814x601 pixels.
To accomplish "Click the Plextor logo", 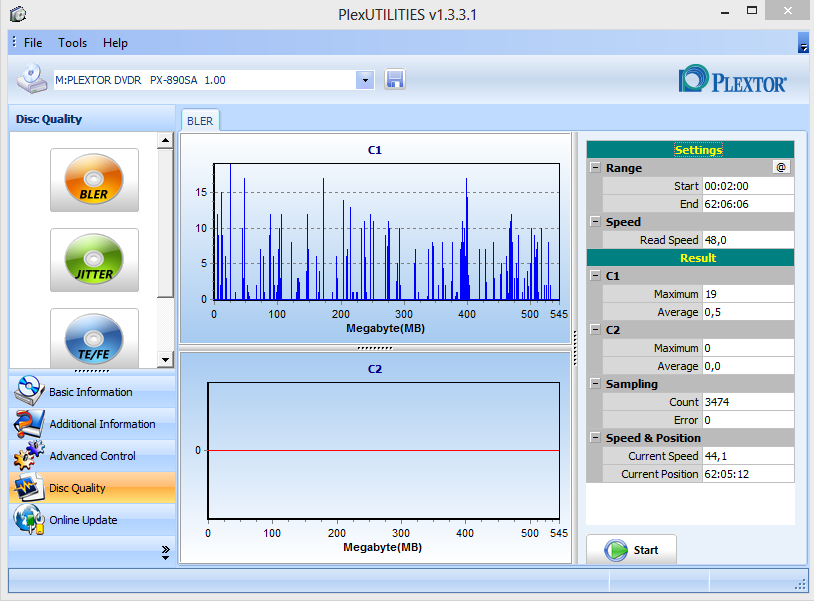I will [732, 79].
